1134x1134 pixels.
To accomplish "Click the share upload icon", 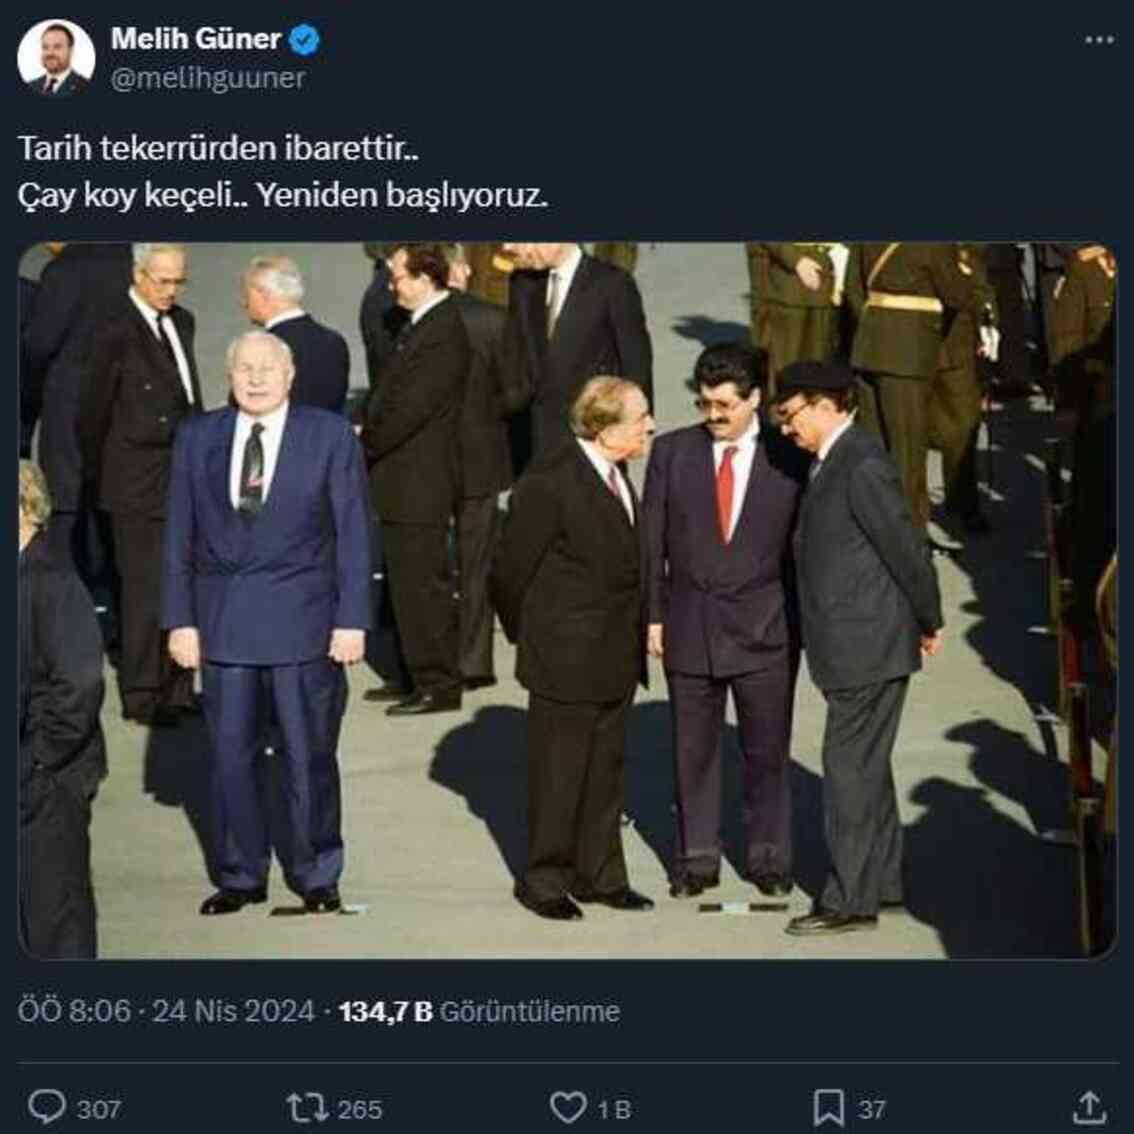I will pyautogui.click(x=1088, y=1107).
